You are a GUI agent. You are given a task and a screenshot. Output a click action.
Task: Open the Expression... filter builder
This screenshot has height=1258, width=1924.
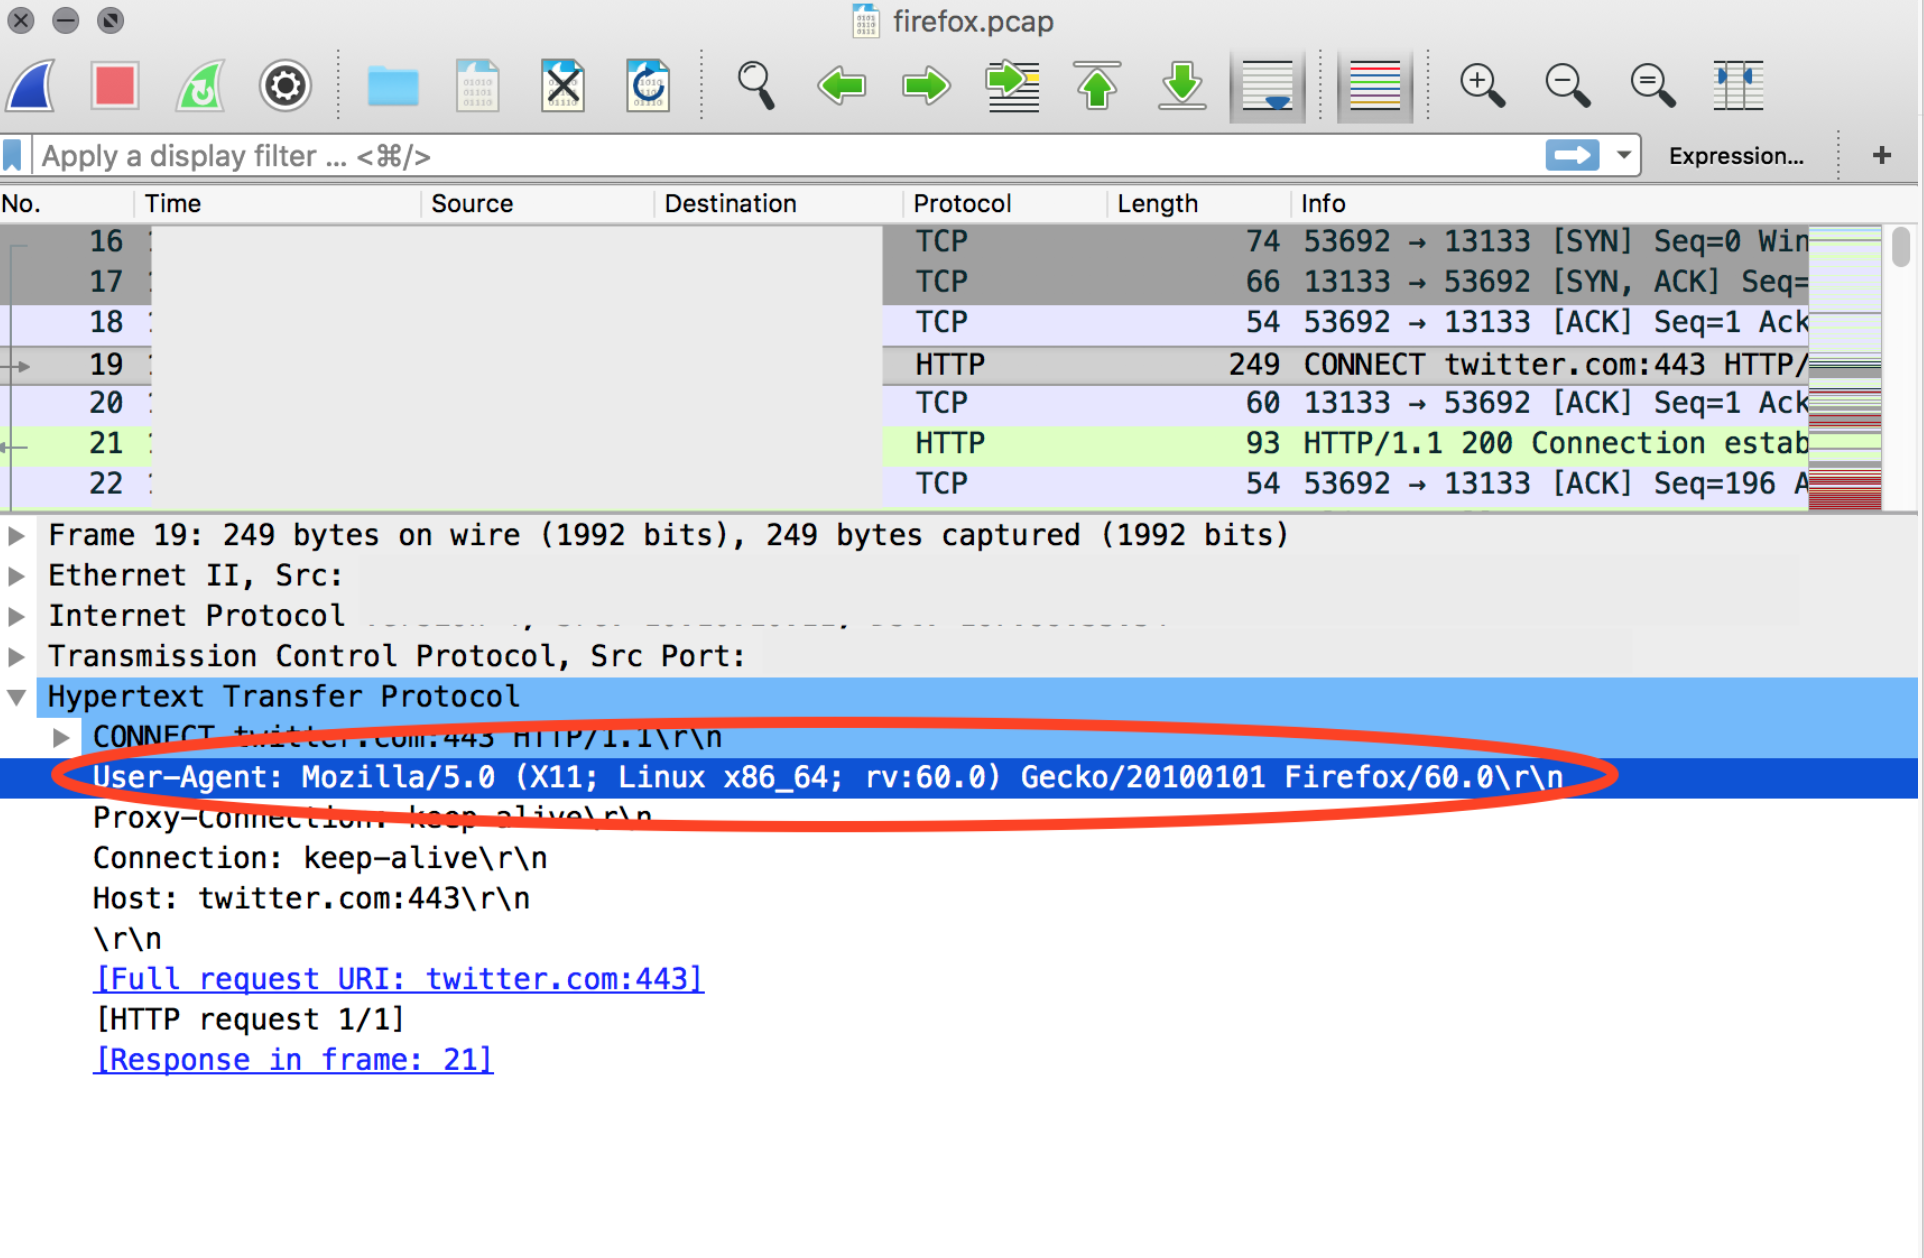[x=1736, y=156]
